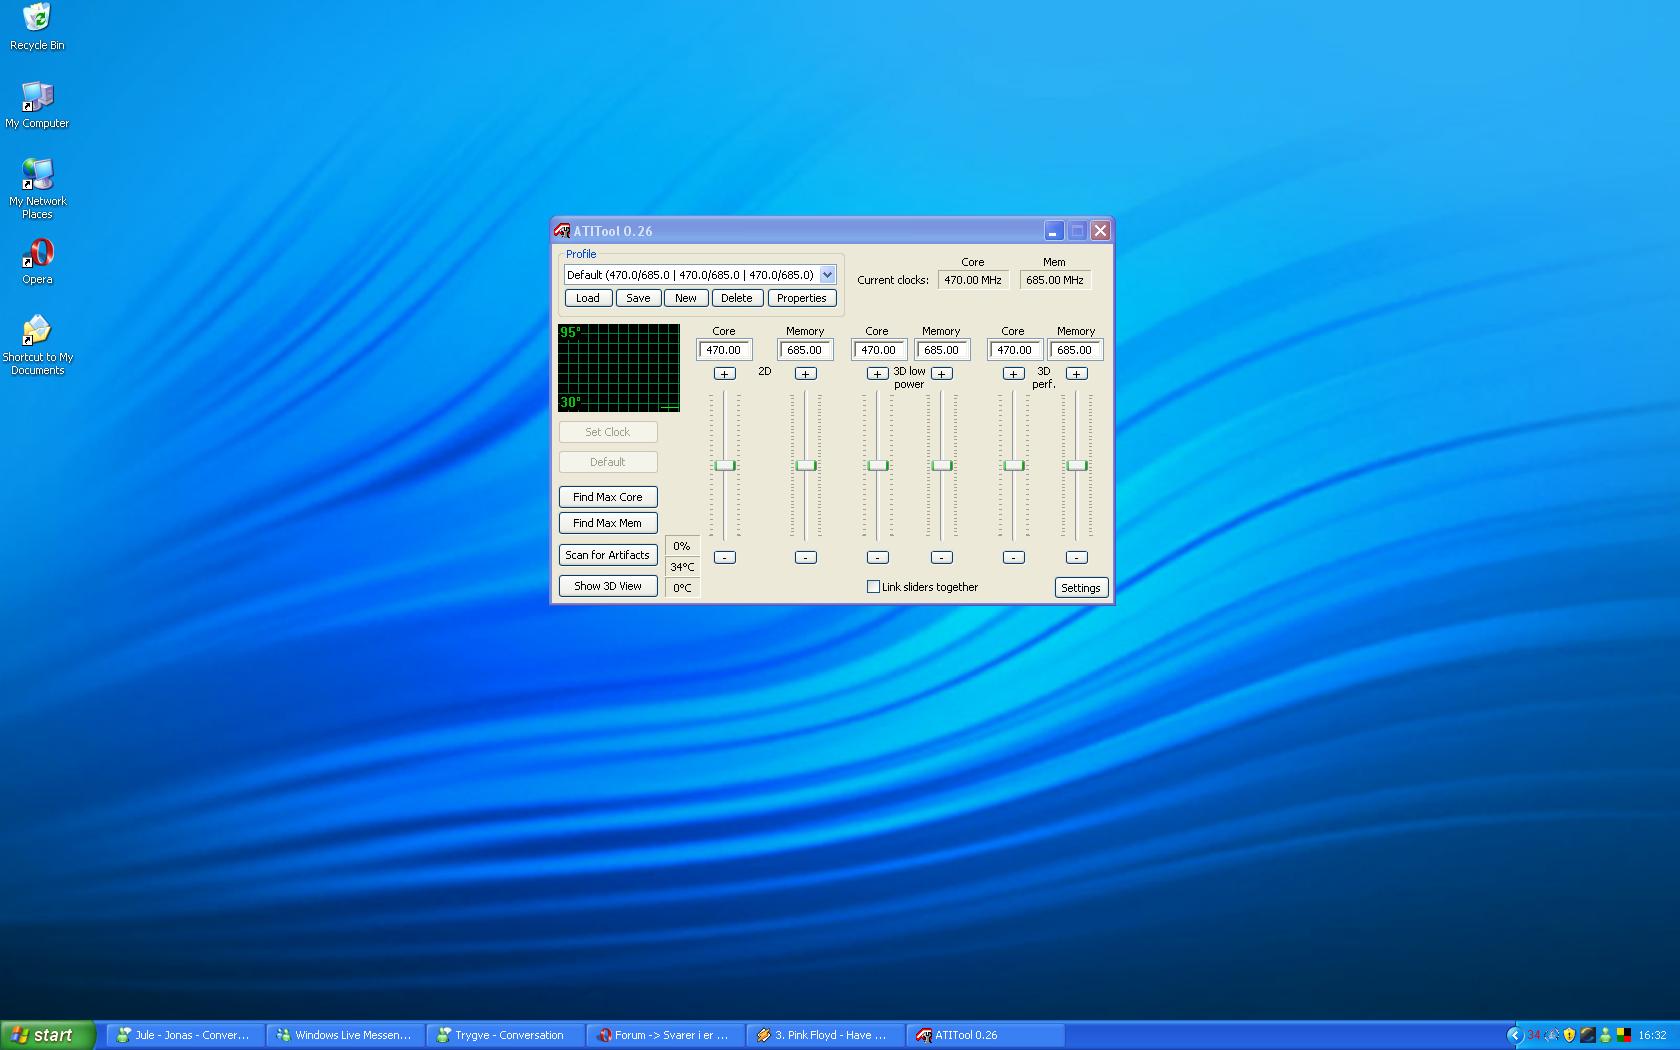The height and width of the screenshot is (1050, 1680).
Task: Decrease 3D perf Memory with minus button
Action: coord(1077,557)
